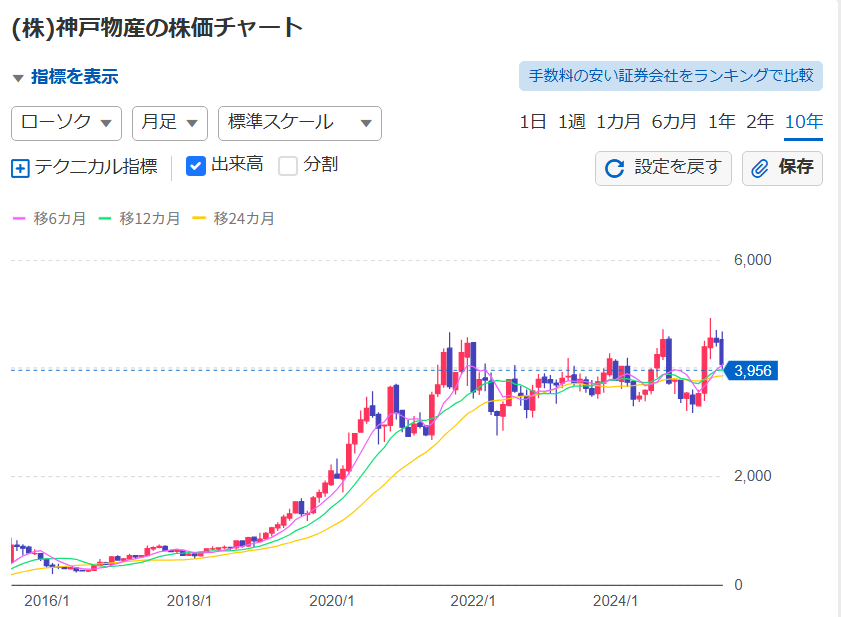The width and height of the screenshot is (841, 617).
Task: Click the paperclip icon on 保存 button
Action: tap(760, 168)
